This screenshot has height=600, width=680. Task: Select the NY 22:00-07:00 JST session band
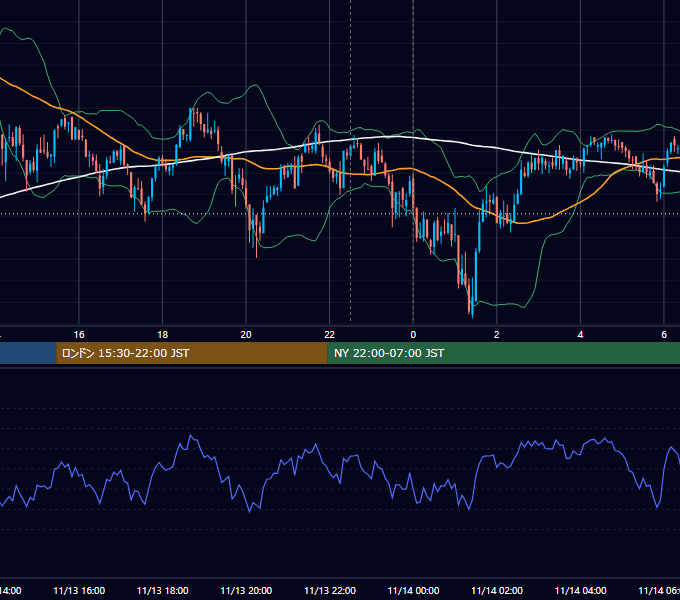point(503,353)
